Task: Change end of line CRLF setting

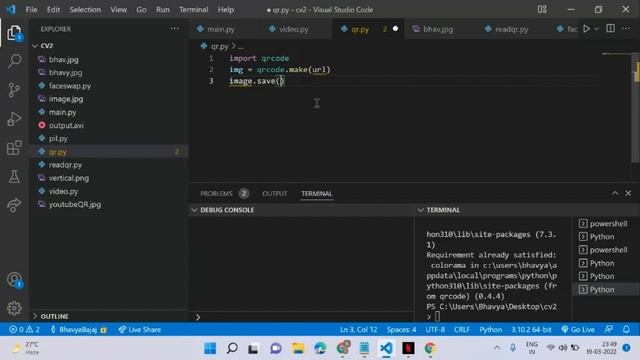Action: click(462, 329)
